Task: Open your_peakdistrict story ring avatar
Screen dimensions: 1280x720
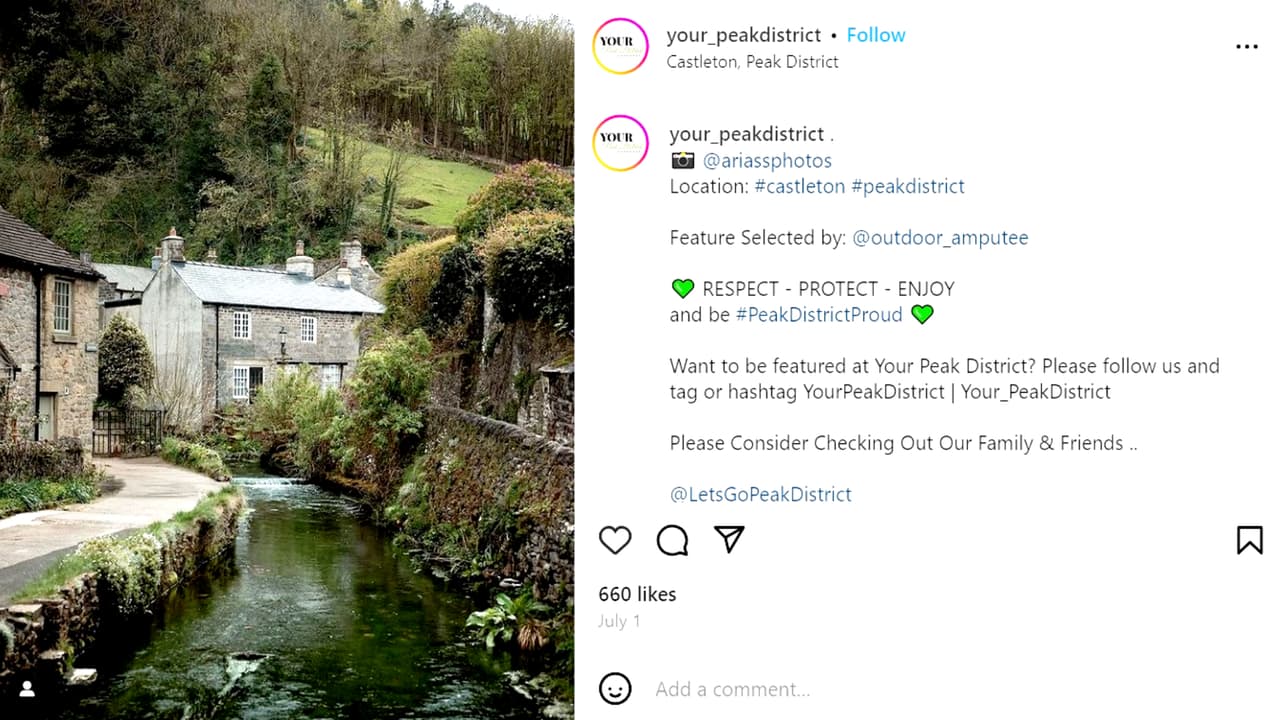Action: (x=620, y=46)
